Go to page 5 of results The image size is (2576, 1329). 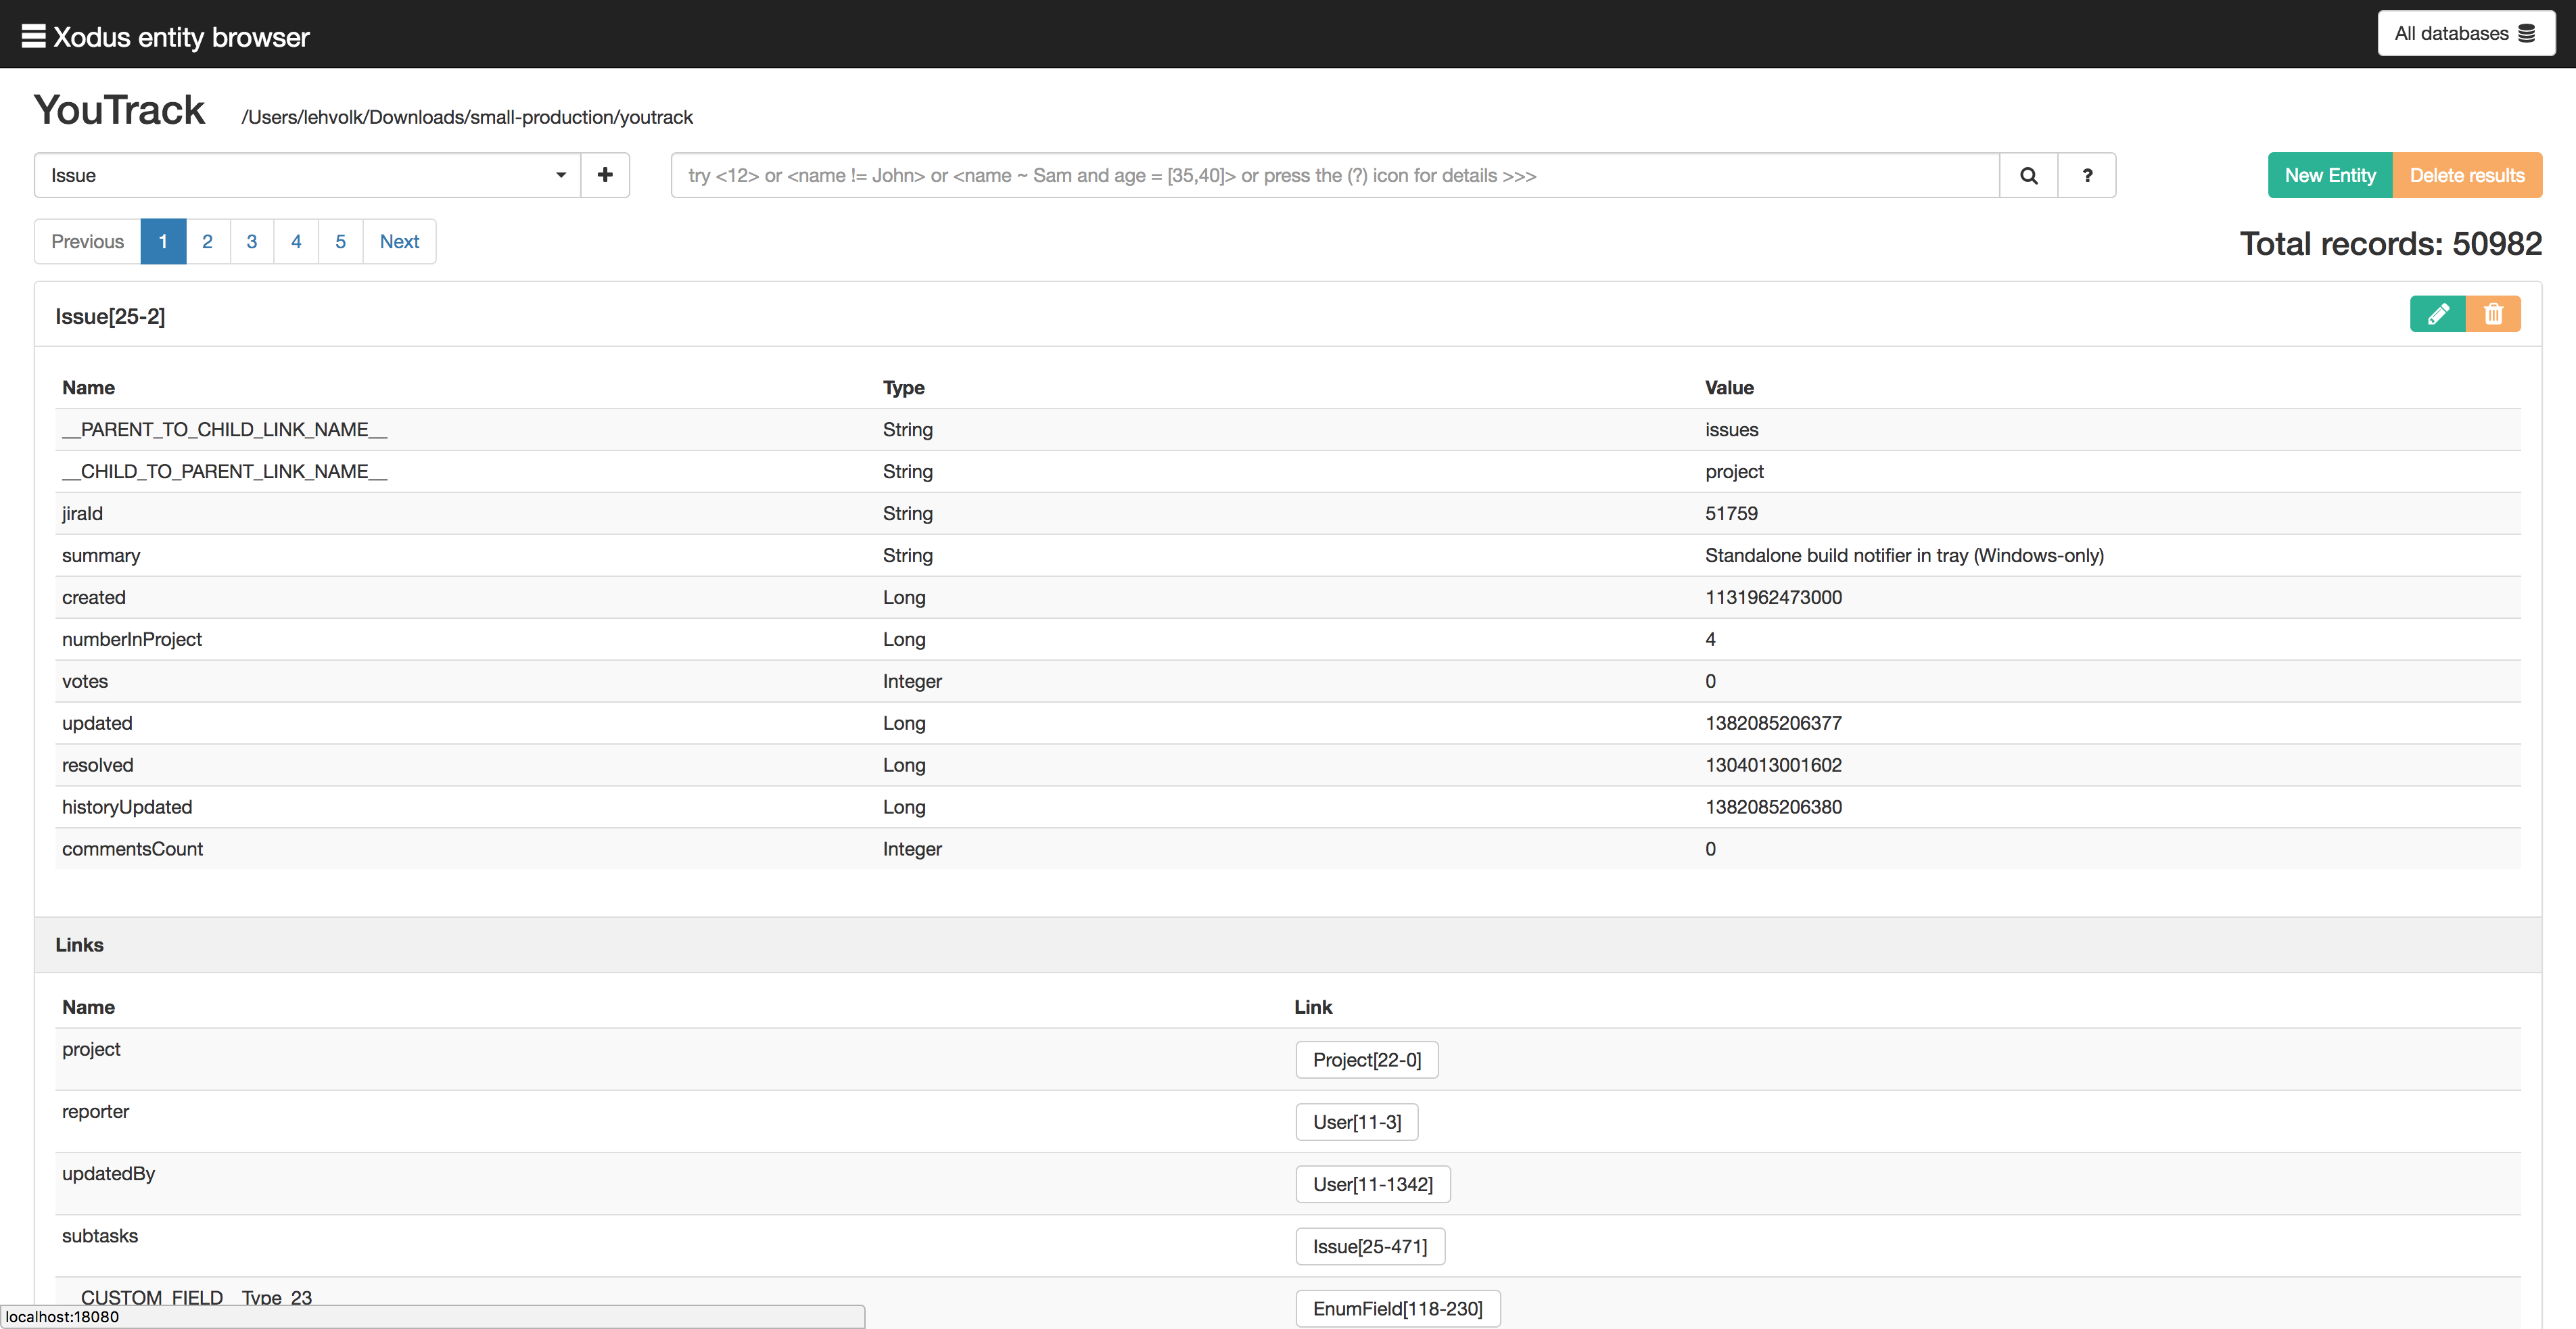[340, 241]
